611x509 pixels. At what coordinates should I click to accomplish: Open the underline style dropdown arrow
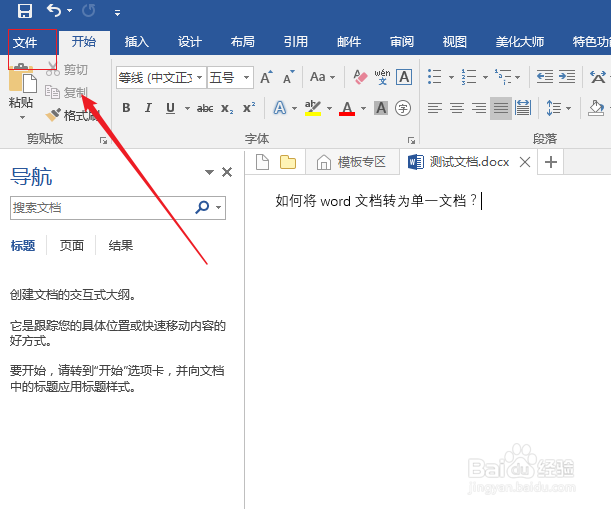(187, 108)
